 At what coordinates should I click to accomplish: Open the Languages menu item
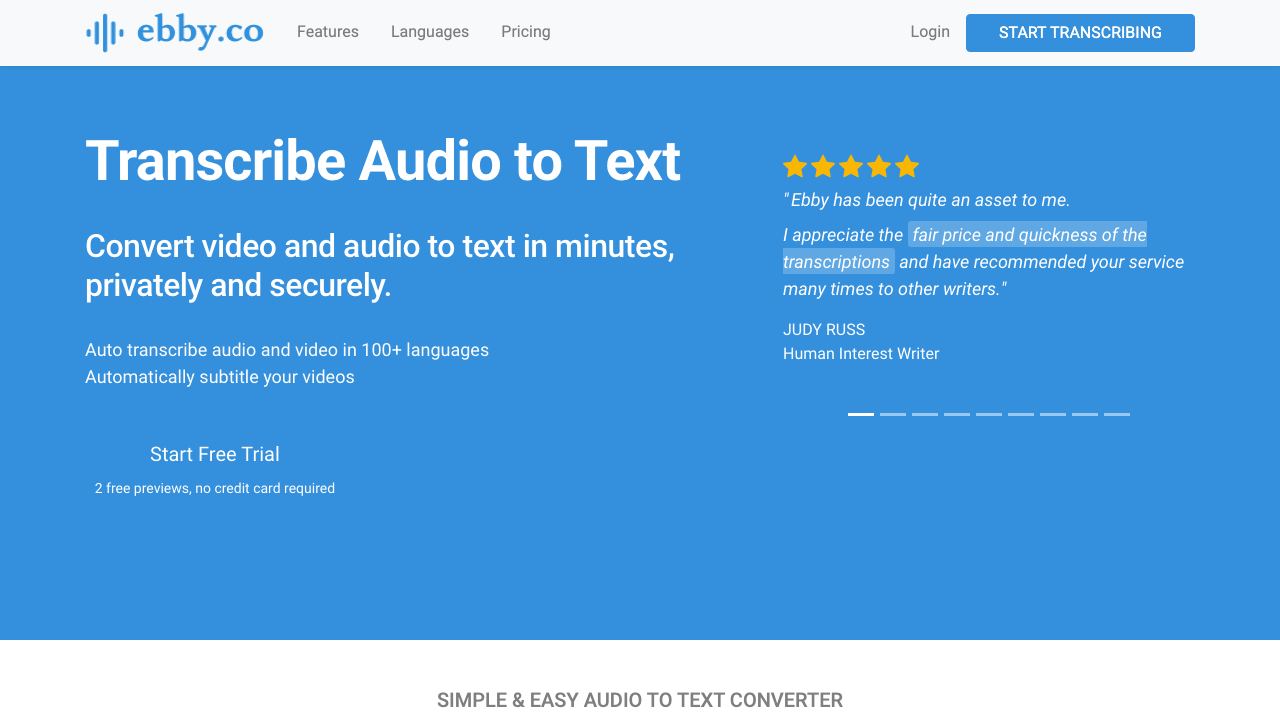430,32
